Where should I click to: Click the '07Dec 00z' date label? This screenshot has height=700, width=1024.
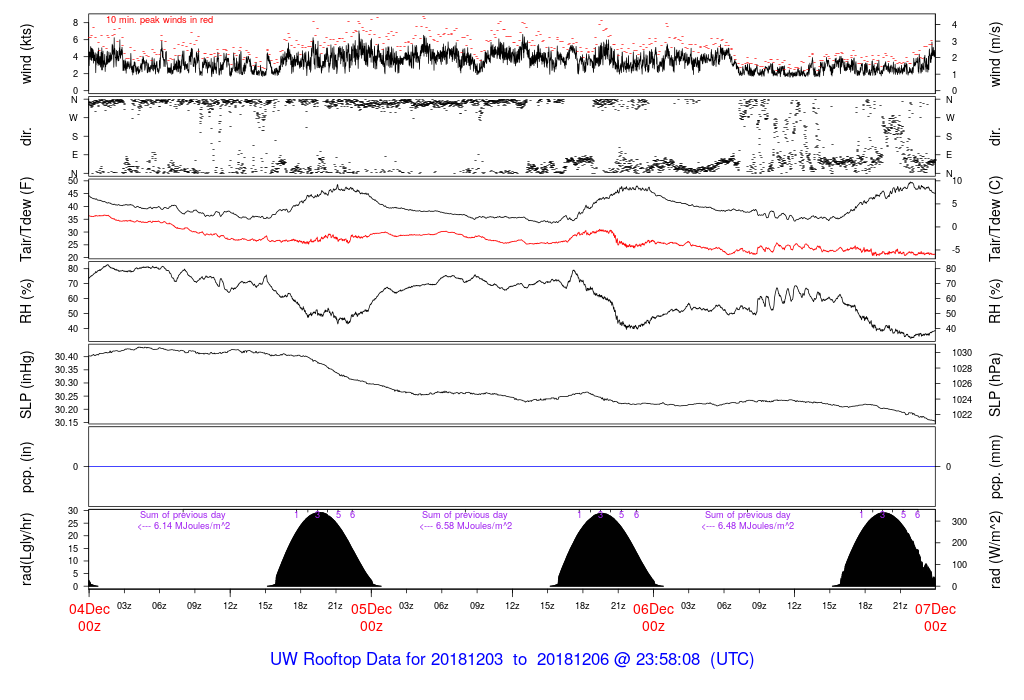click(935, 618)
